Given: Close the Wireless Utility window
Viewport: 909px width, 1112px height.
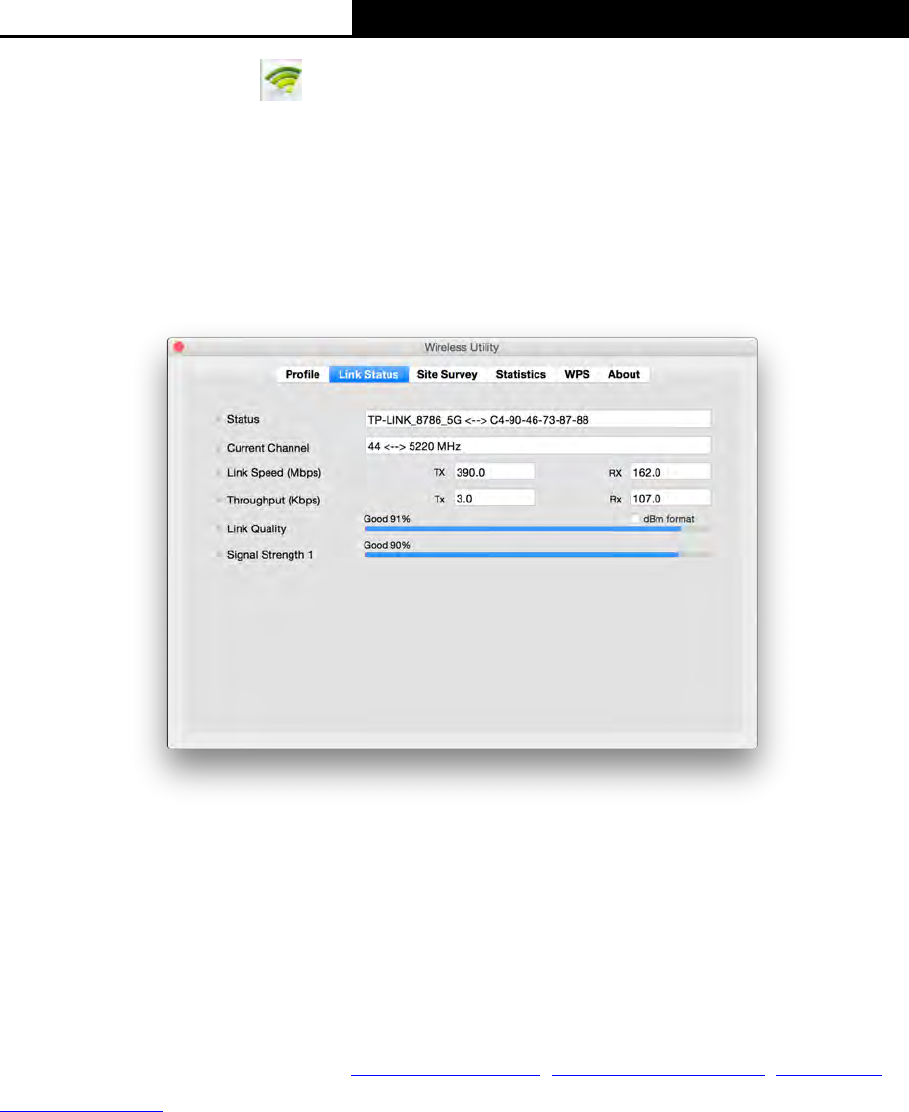Looking at the screenshot, I should [179, 347].
